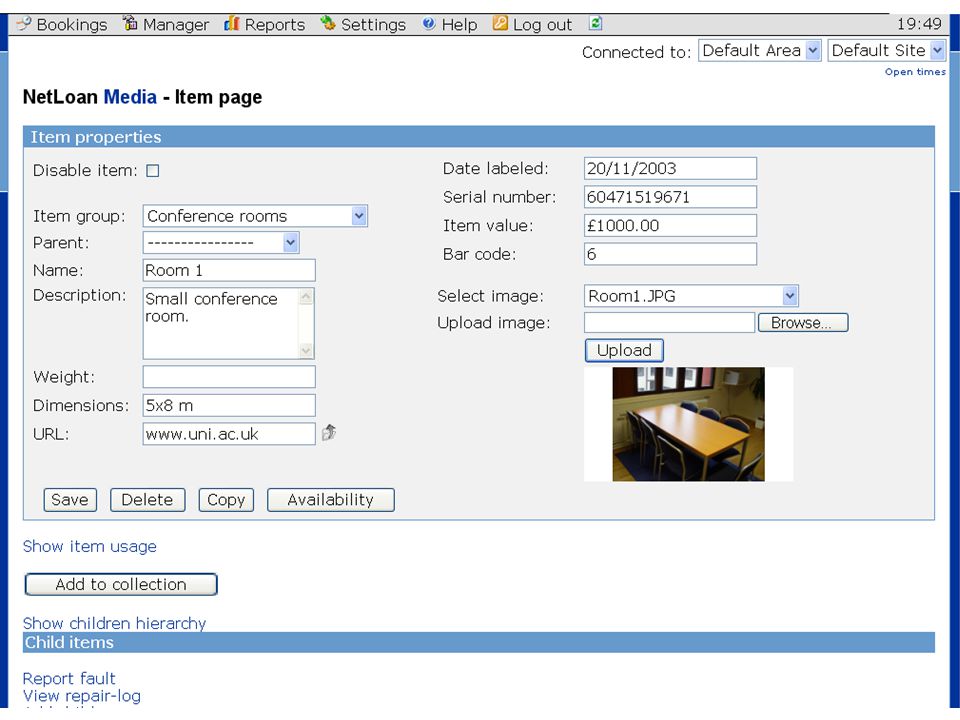
Task: Click the green refresh icon in menu bar
Action: coord(595,23)
